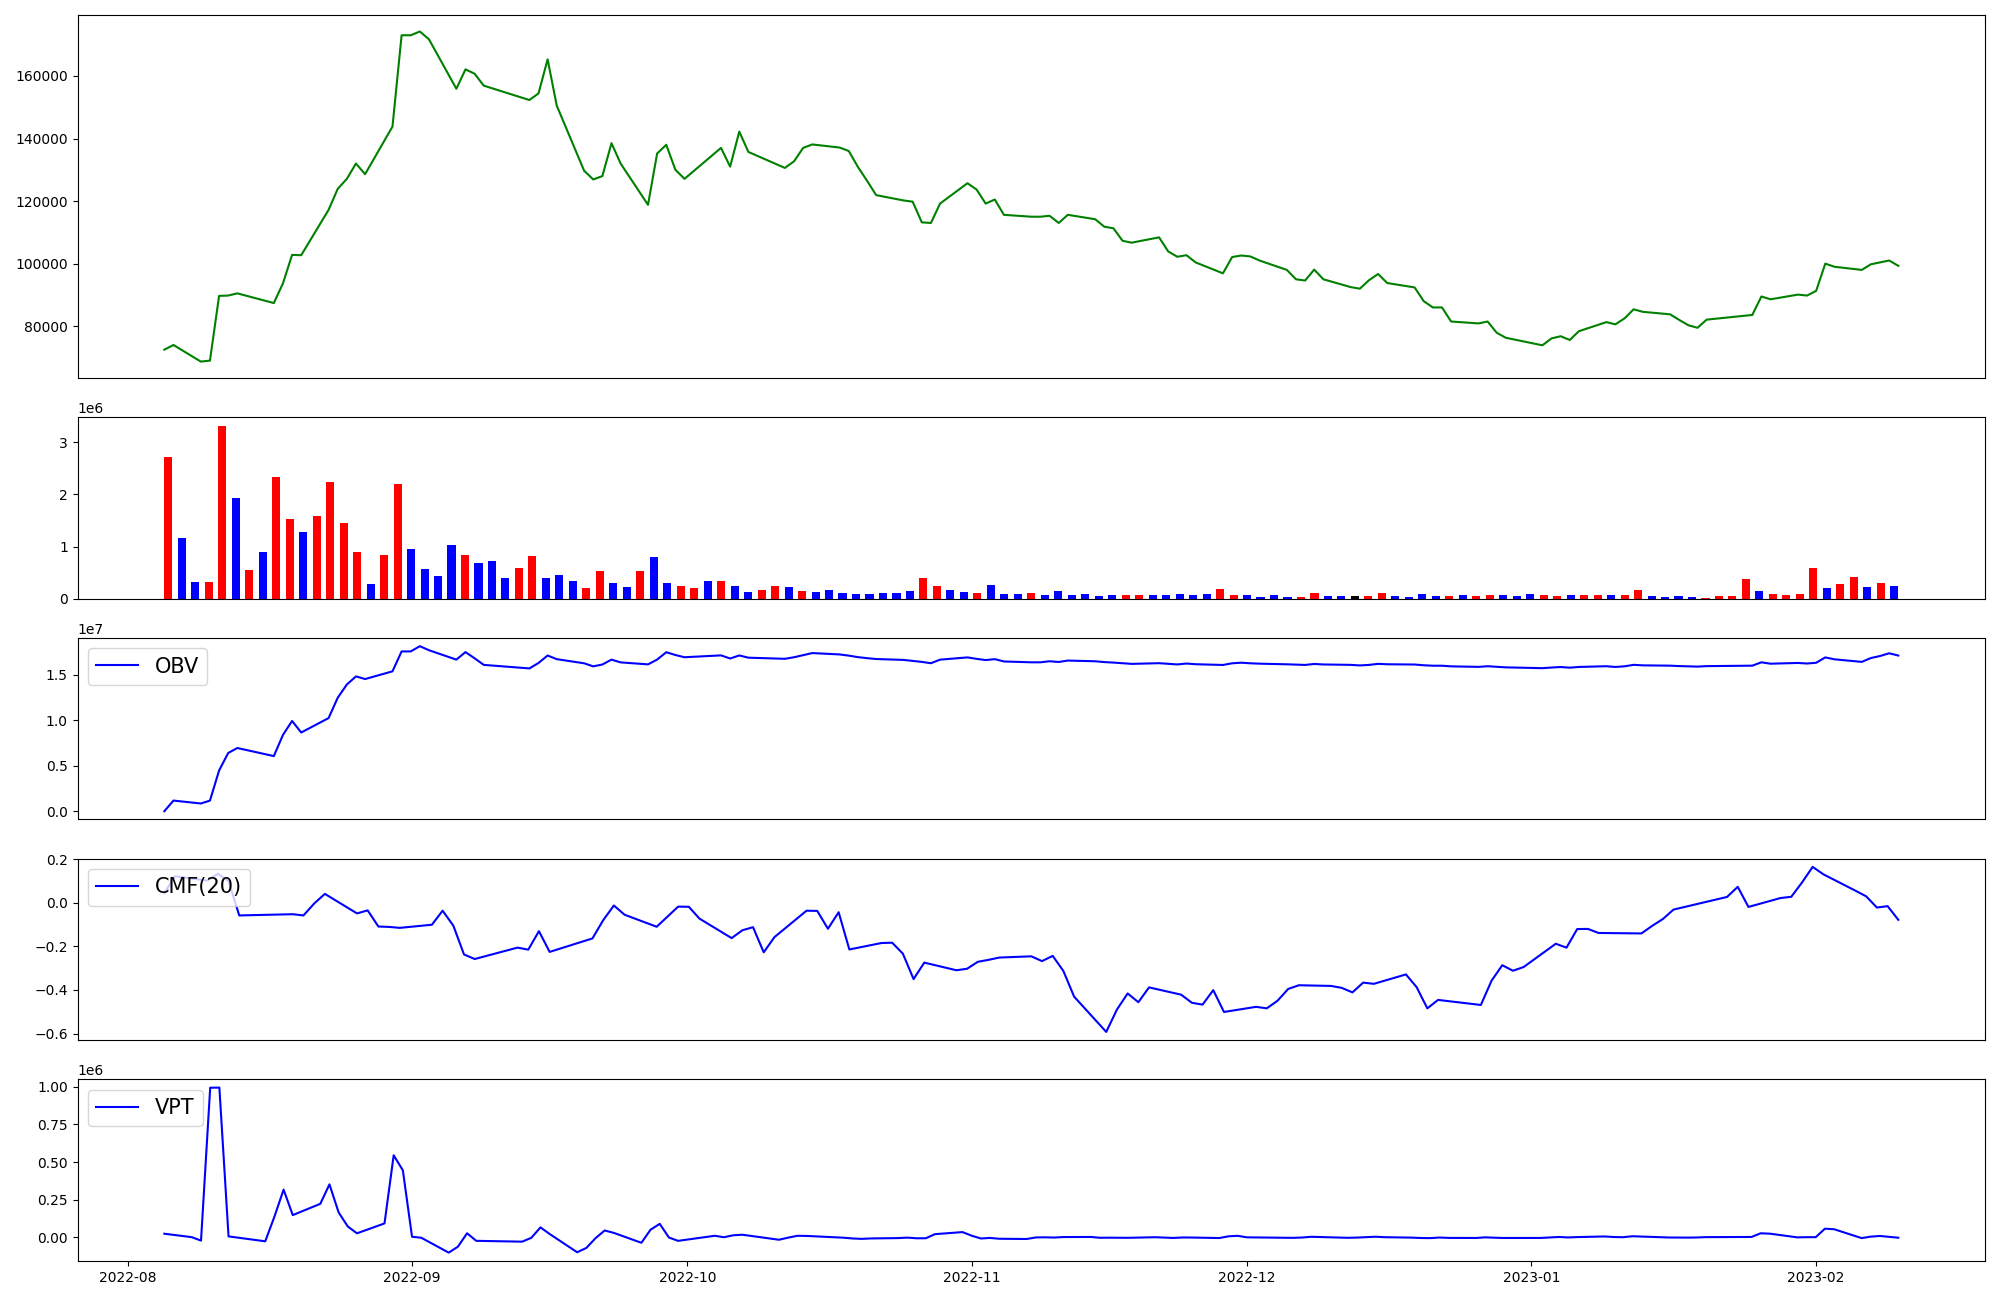This screenshot has height=1300, width=2000.
Task: Click the 2022-10 x-axis date label
Action: point(688,1277)
